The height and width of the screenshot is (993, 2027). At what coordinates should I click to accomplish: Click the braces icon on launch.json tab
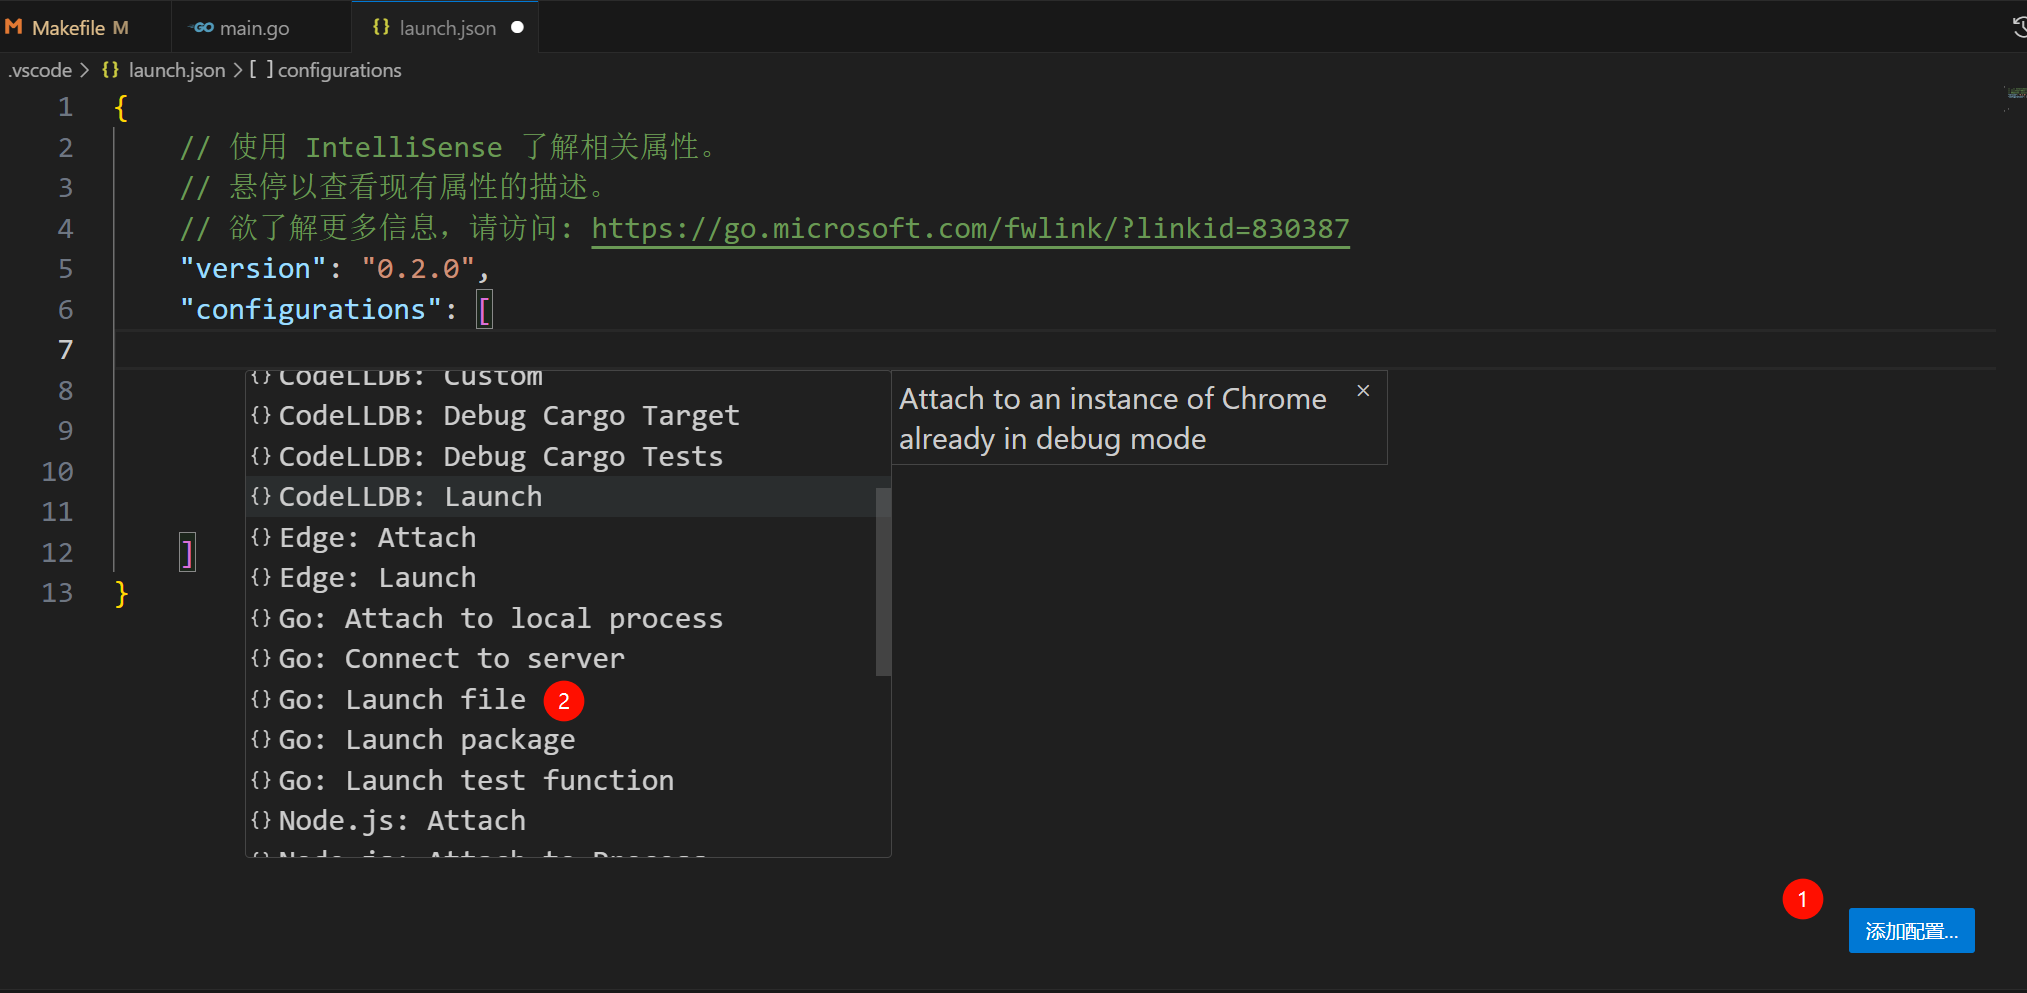[x=381, y=27]
